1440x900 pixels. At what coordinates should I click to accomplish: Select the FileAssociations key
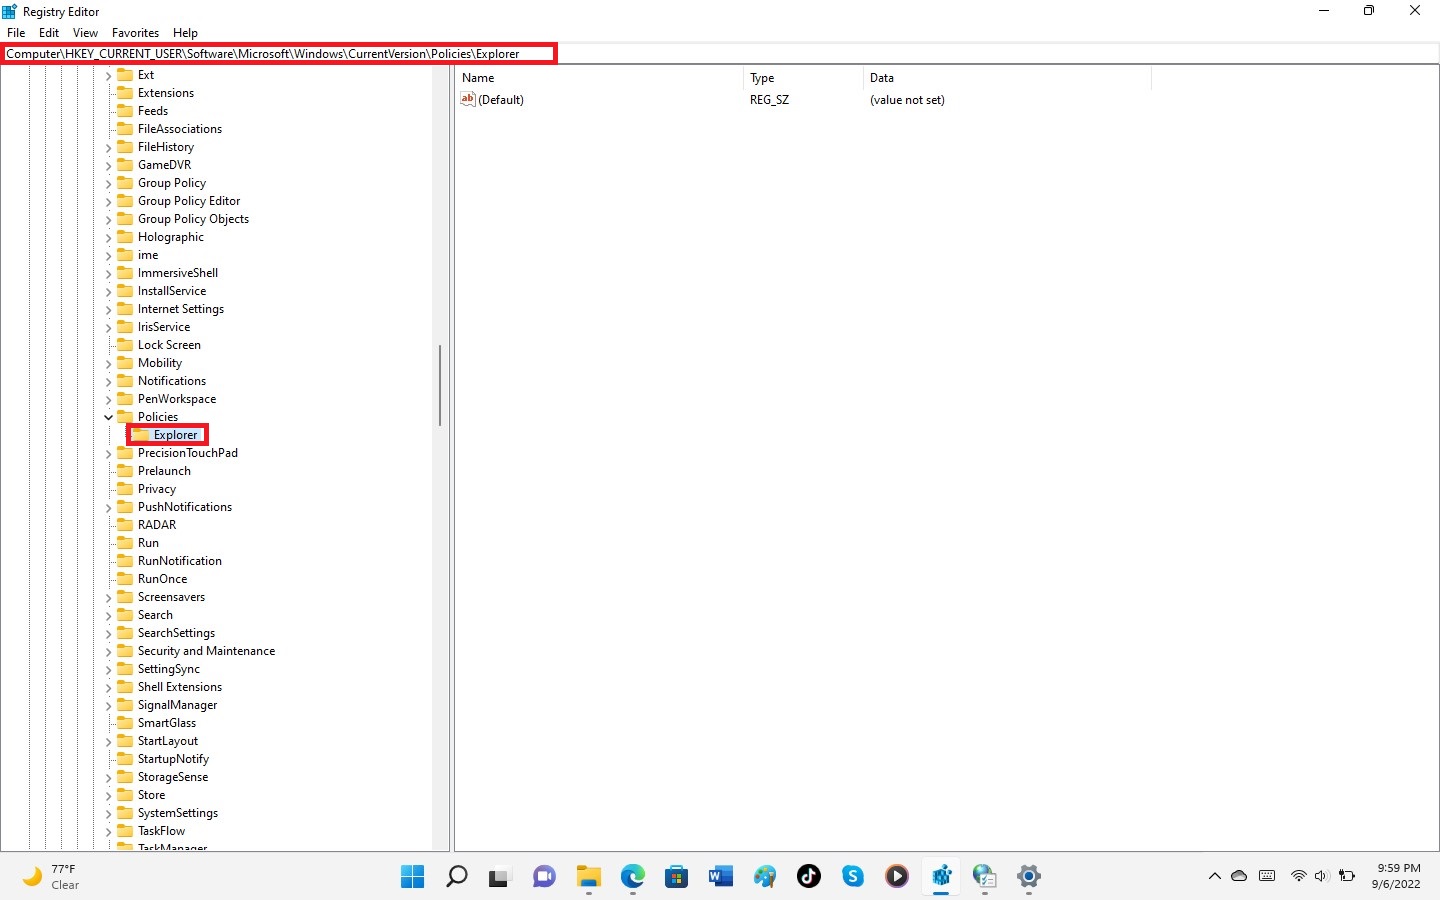(180, 129)
